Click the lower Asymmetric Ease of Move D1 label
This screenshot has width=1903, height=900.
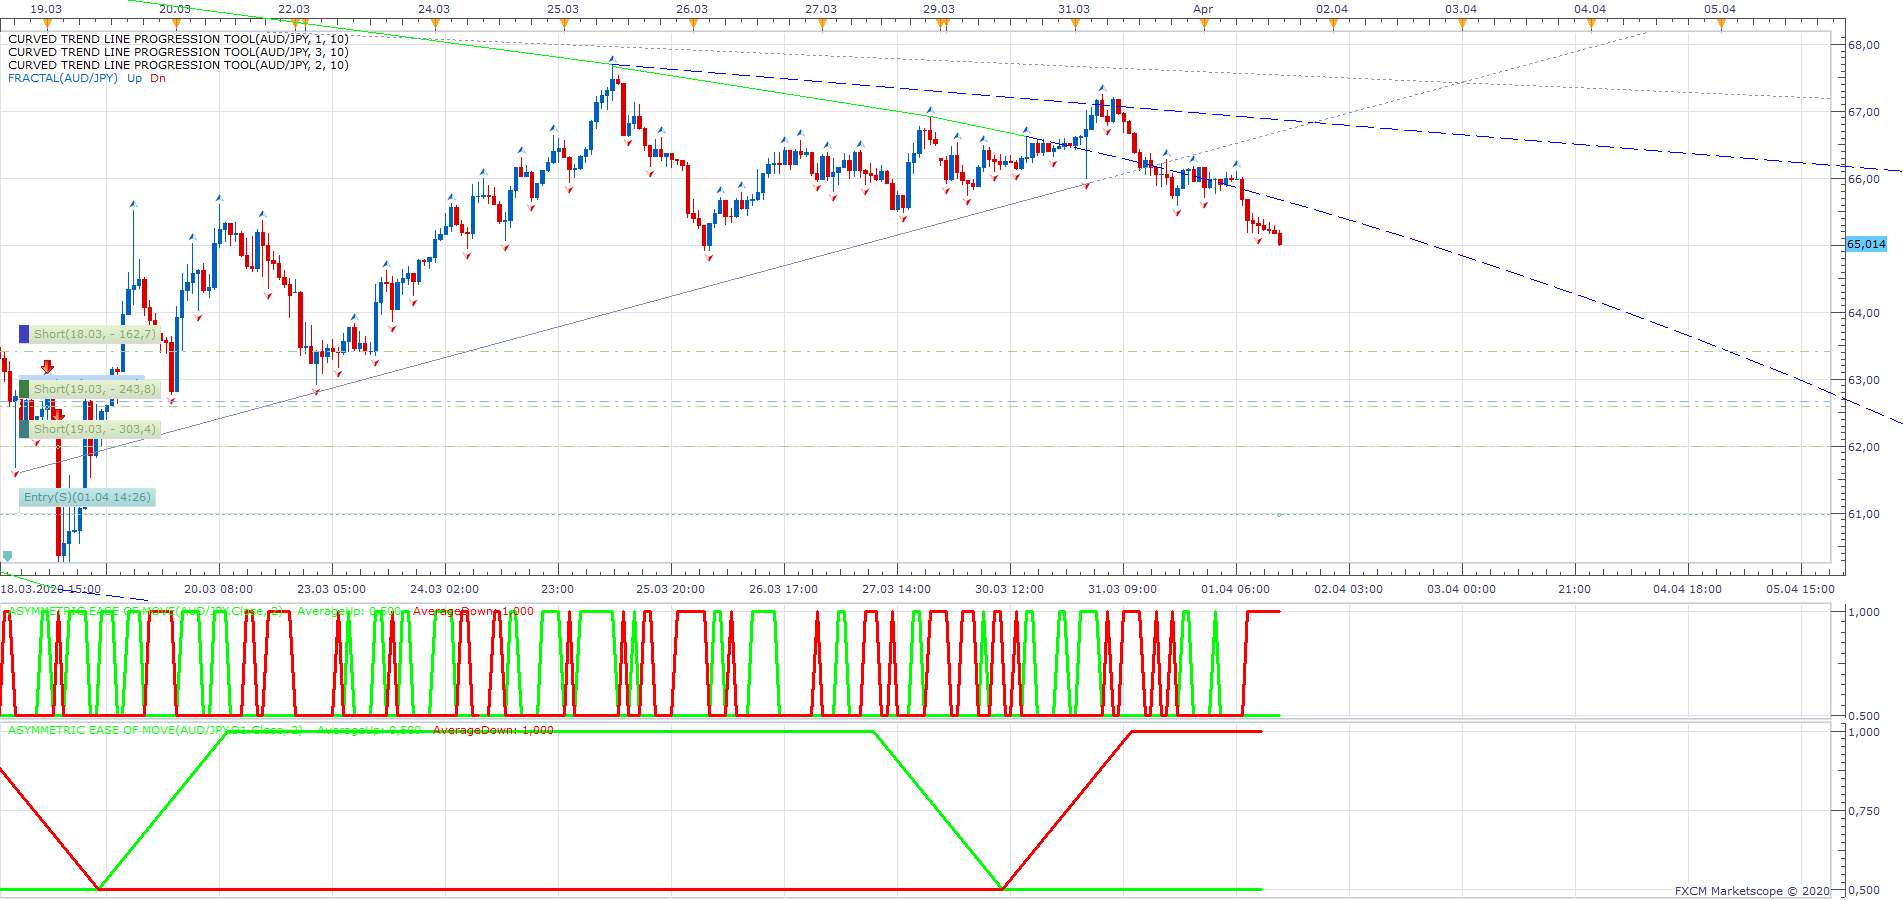coord(156,730)
